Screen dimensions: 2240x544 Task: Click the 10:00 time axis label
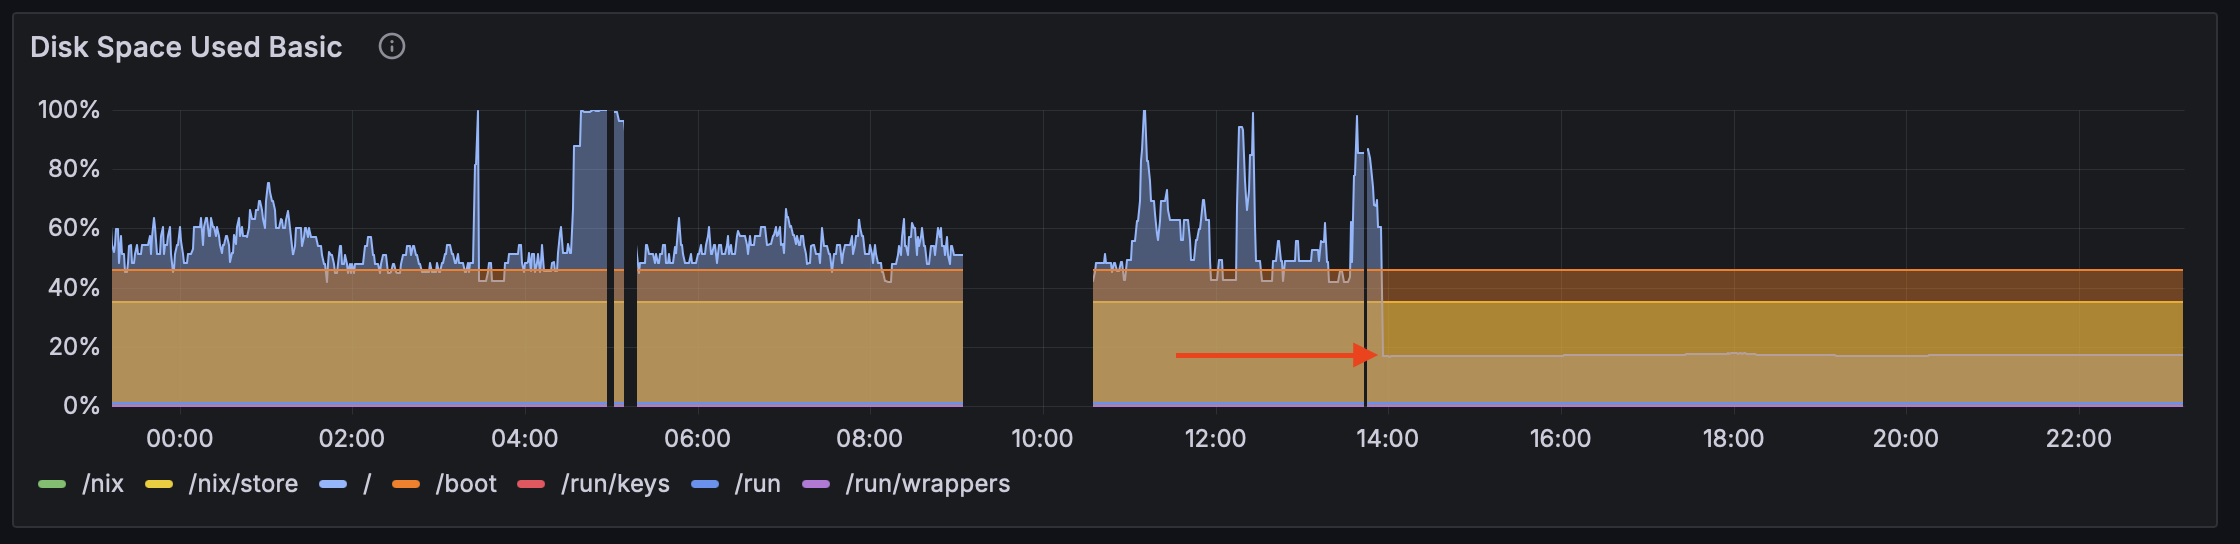[x=1042, y=438]
